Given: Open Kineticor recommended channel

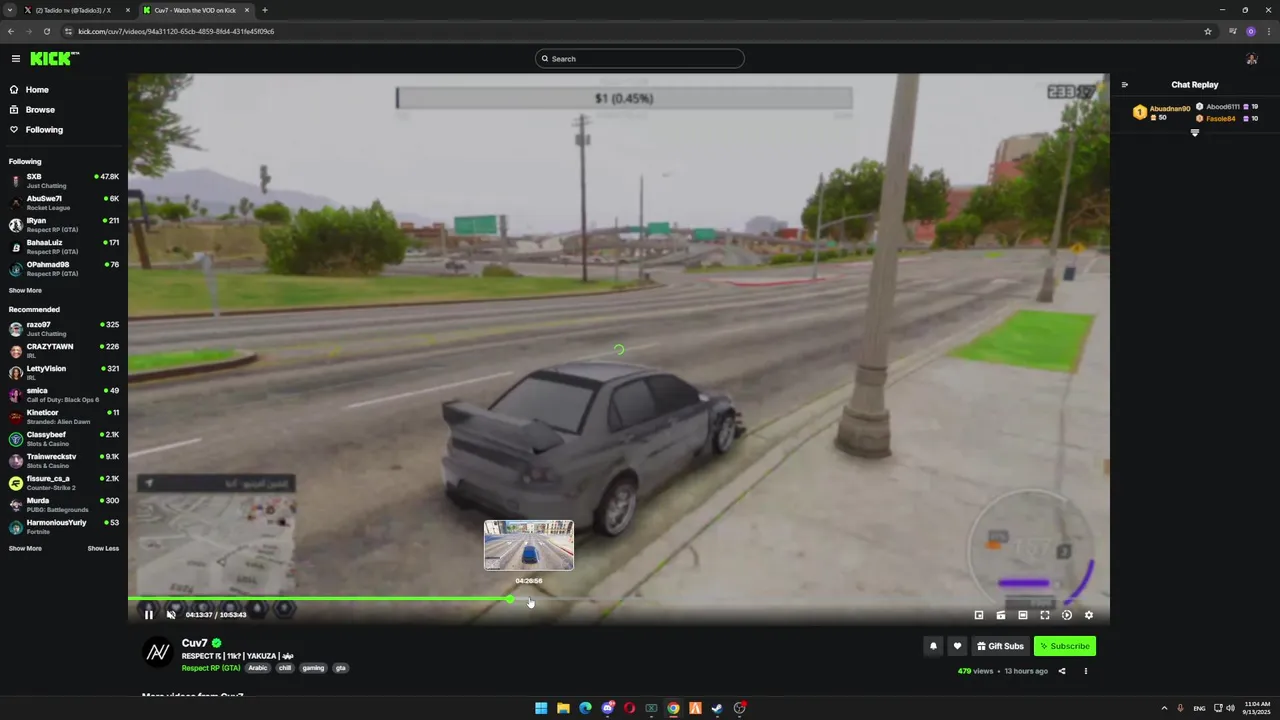Looking at the screenshot, I should (x=64, y=417).
